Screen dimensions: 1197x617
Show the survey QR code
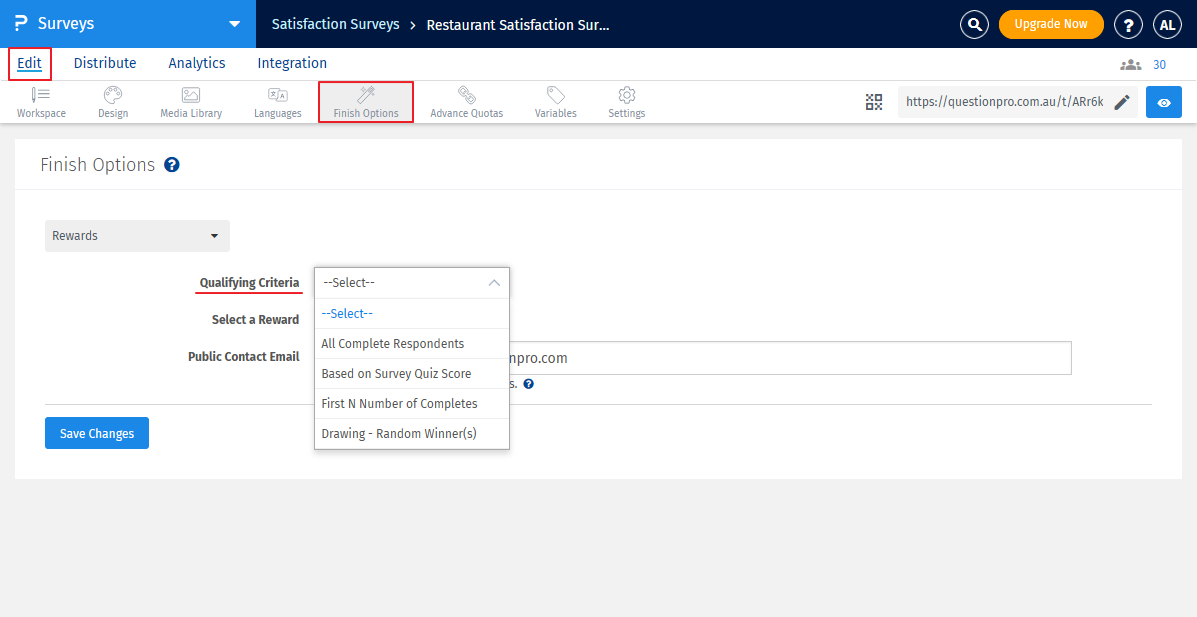coord(874,102)
